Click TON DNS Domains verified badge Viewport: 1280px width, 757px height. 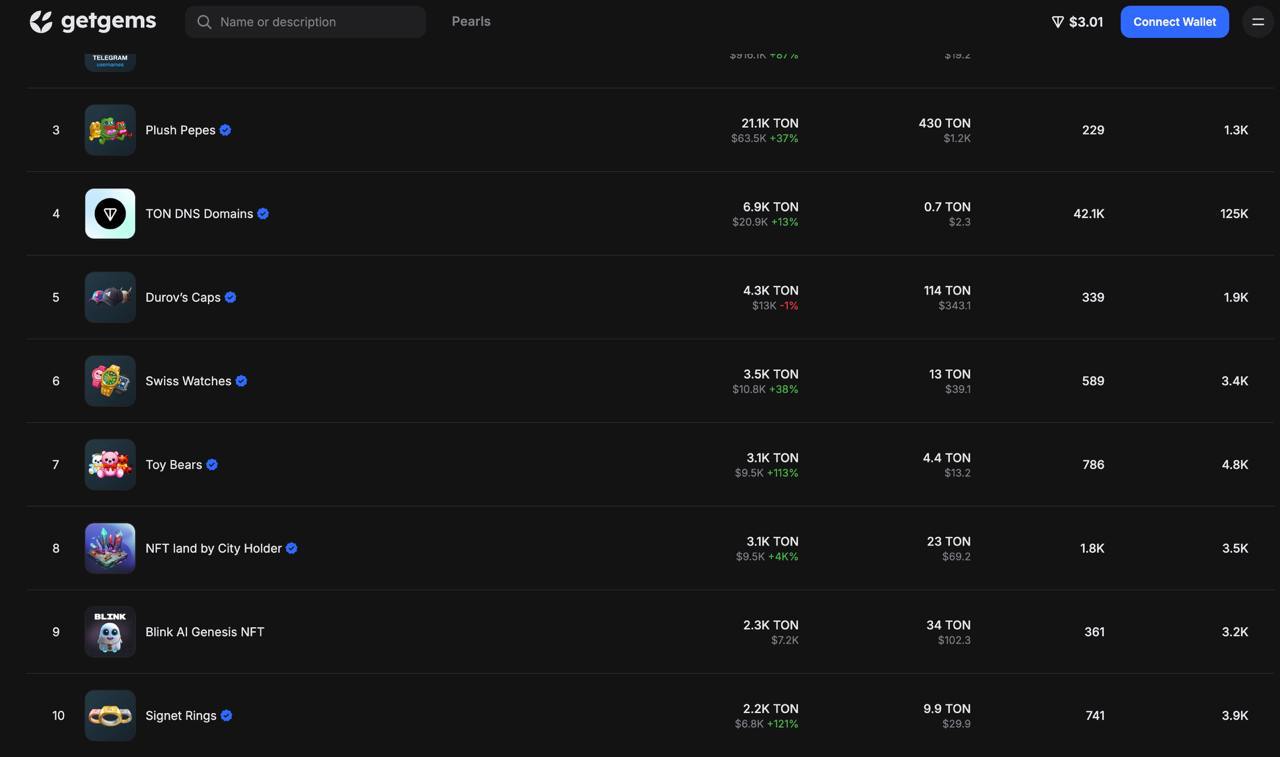click(263, 214)
